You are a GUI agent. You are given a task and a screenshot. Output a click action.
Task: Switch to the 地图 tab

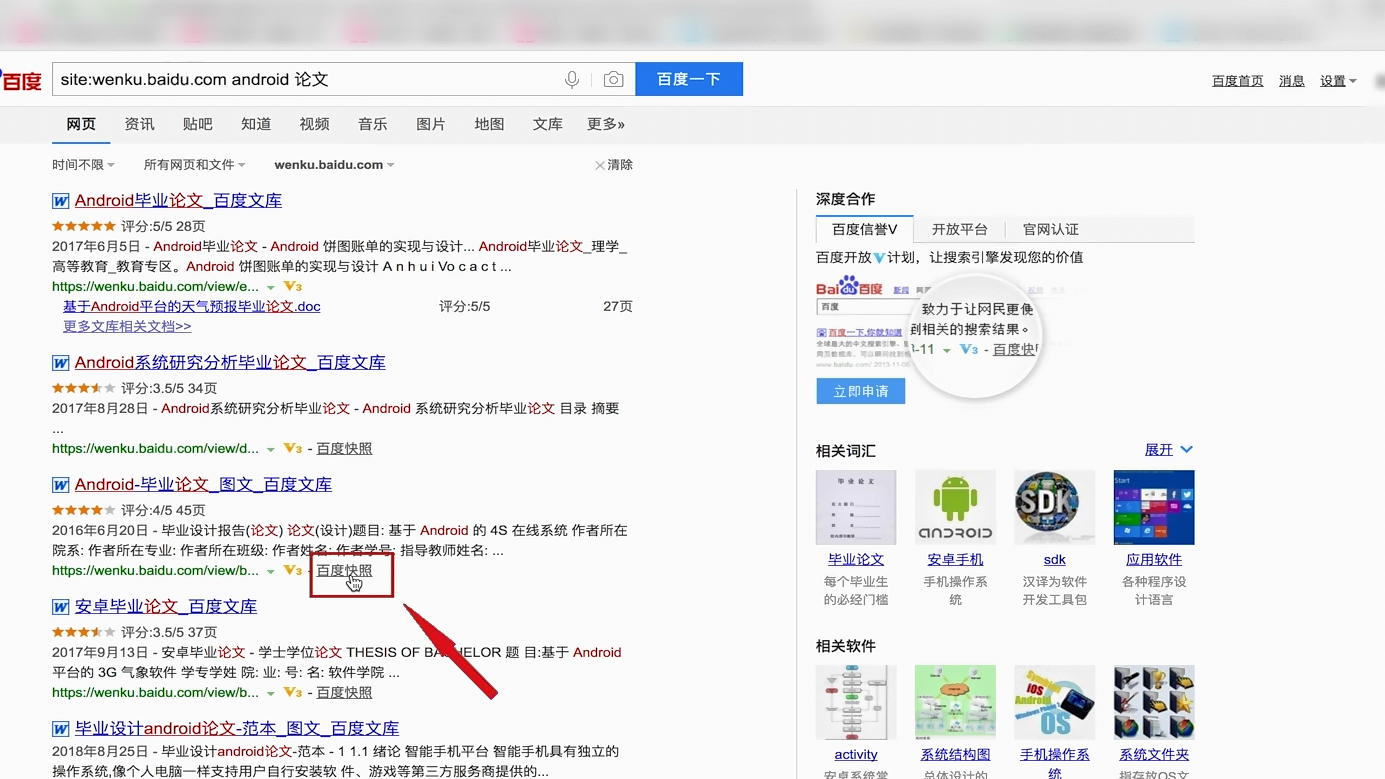point(489,124)
